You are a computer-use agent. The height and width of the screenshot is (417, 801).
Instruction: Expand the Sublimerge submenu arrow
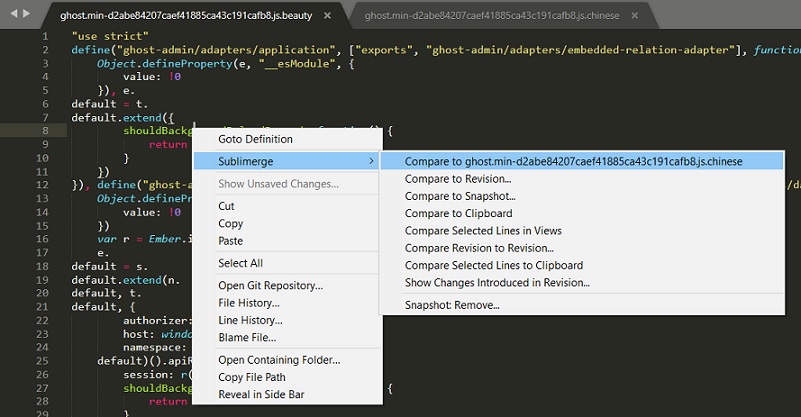coord(371,161)
